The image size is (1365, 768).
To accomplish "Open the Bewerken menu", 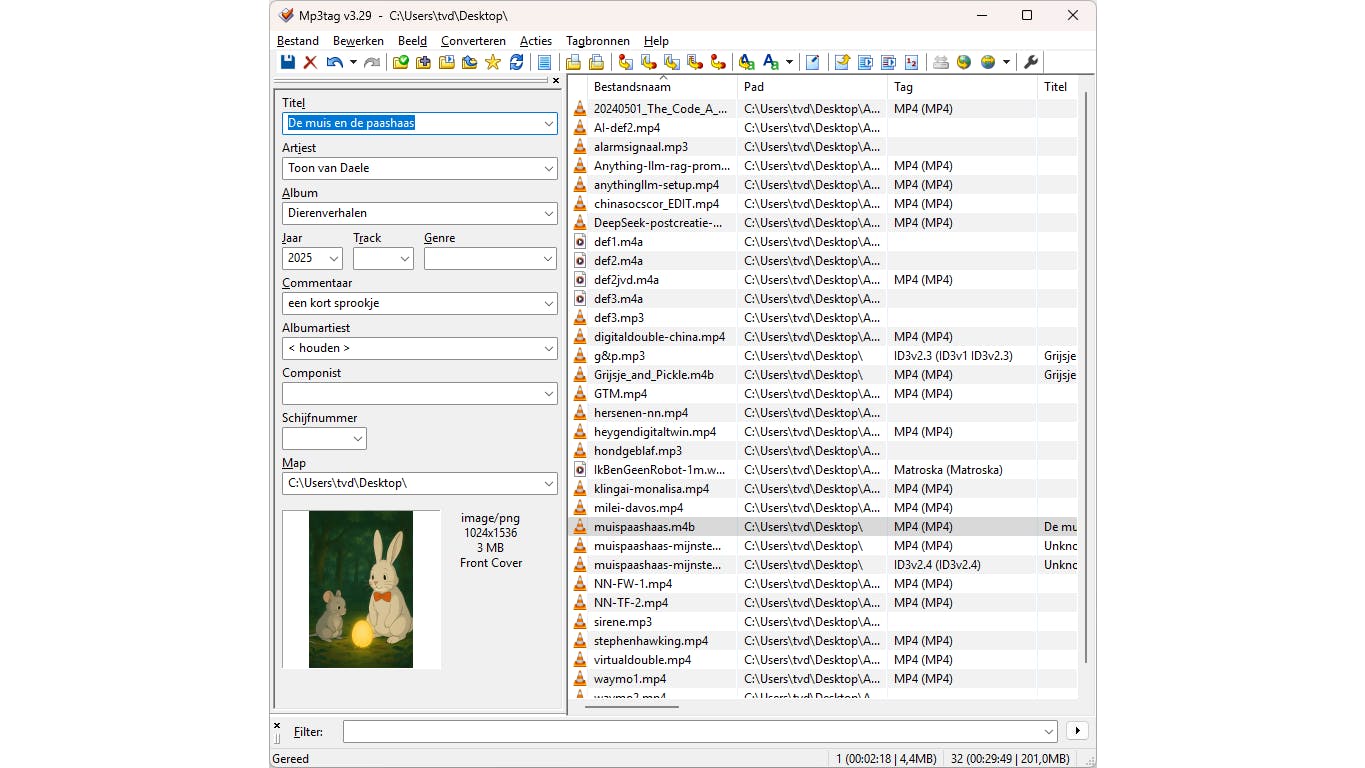I will 358,41.
